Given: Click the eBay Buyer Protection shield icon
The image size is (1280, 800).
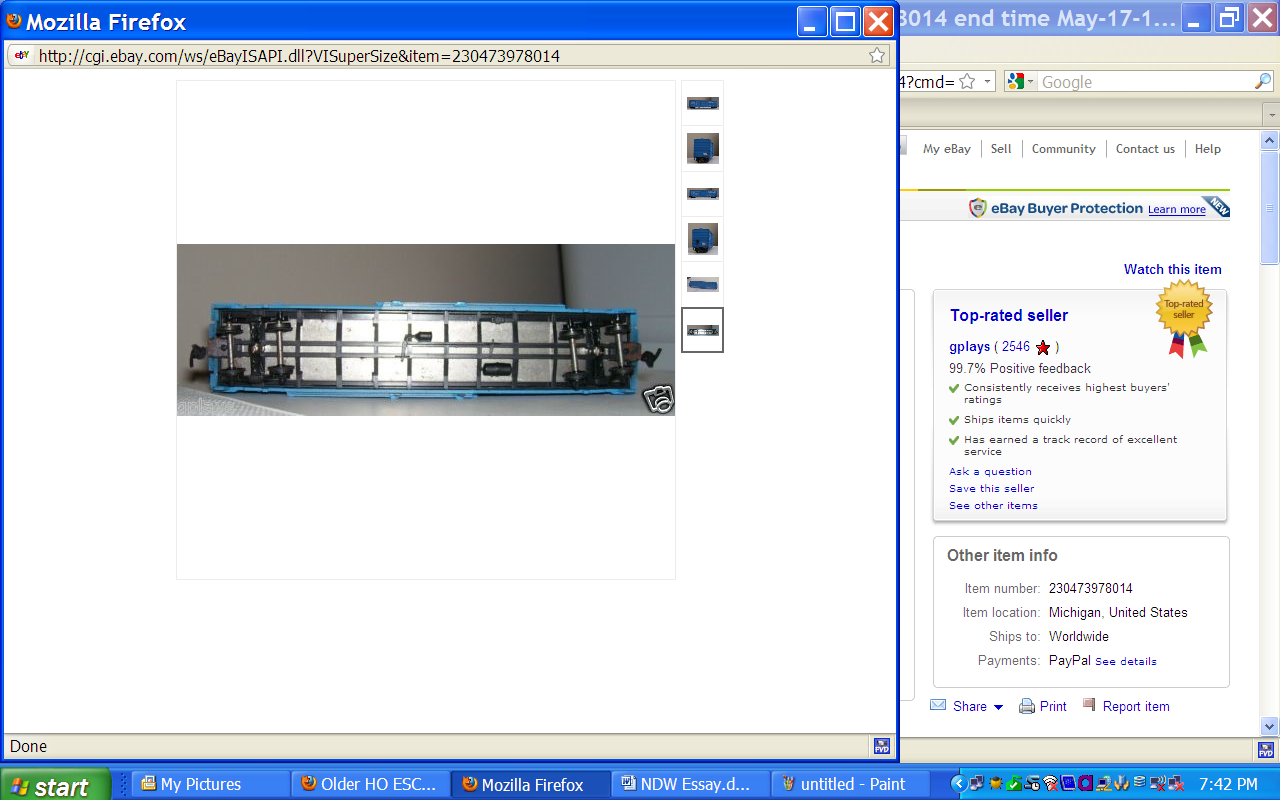Looking at the screenshot, I should [x=978, y=208].
